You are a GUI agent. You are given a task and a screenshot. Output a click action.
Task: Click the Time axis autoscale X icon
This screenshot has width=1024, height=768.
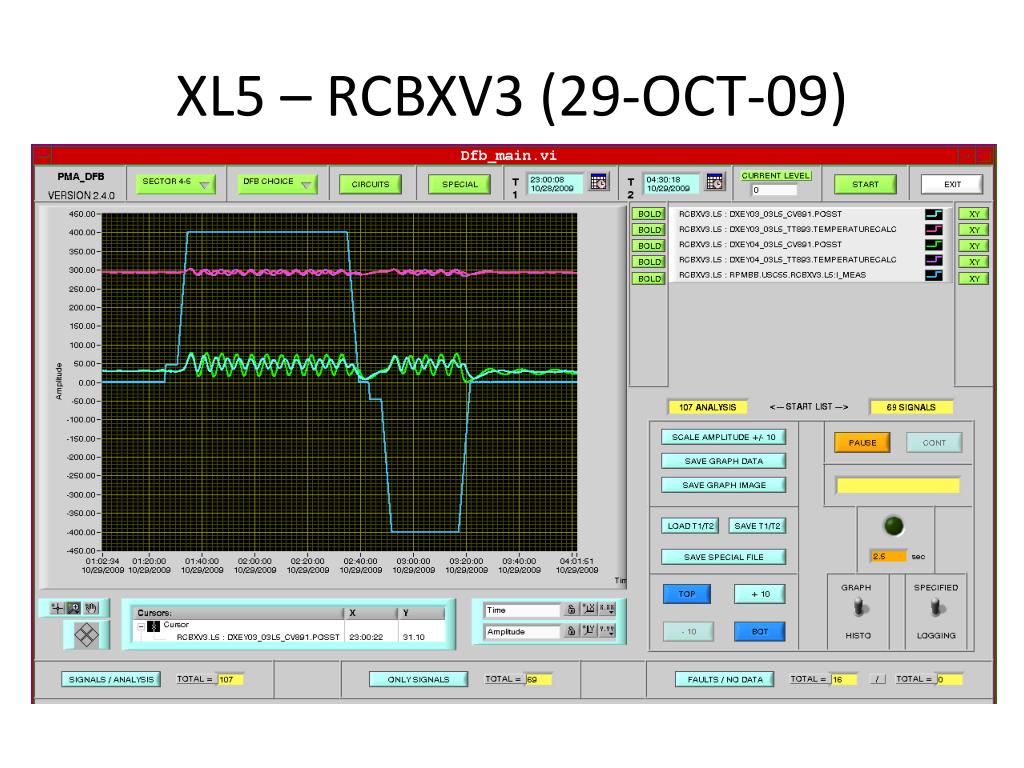pos(589,609)
